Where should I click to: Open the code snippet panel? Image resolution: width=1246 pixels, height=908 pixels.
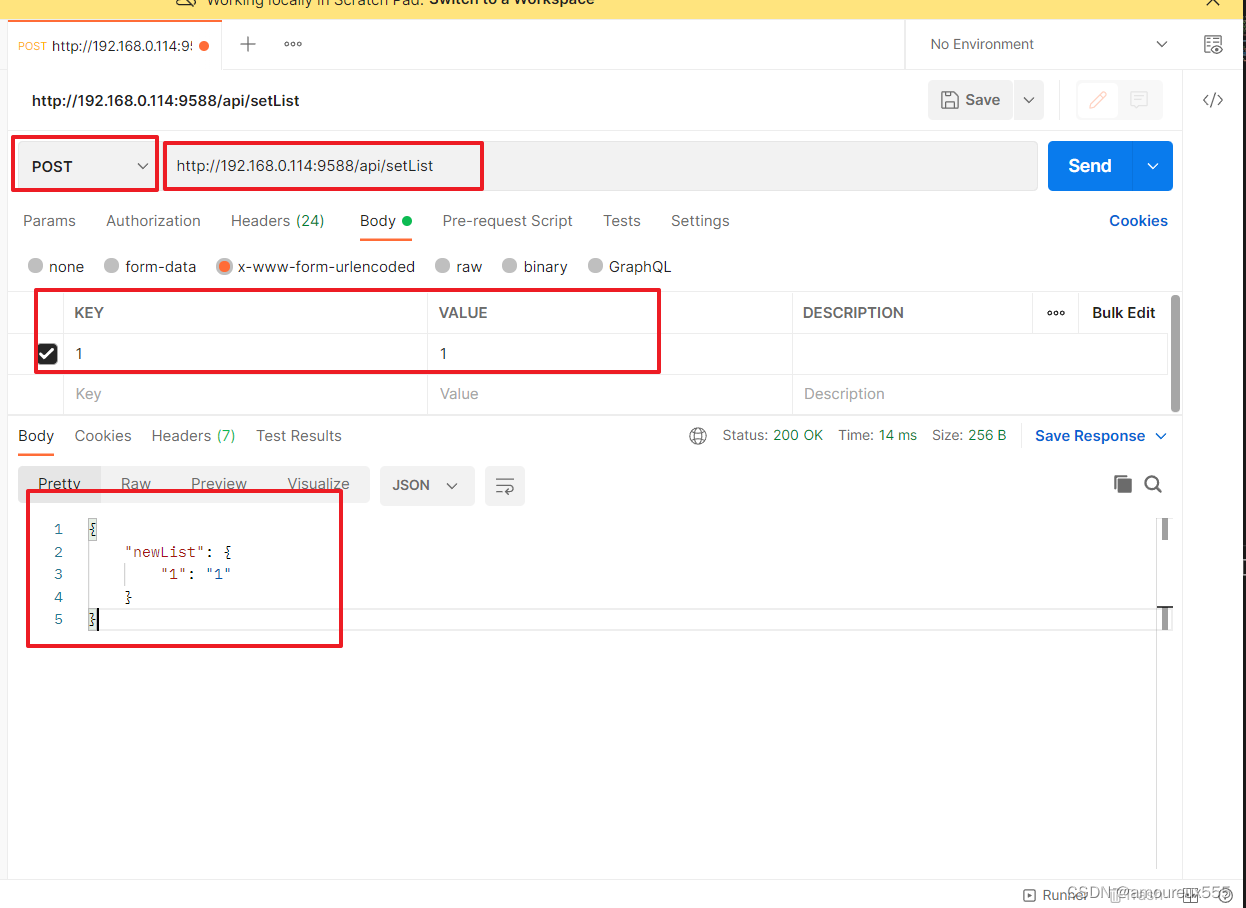[1212, 99]
